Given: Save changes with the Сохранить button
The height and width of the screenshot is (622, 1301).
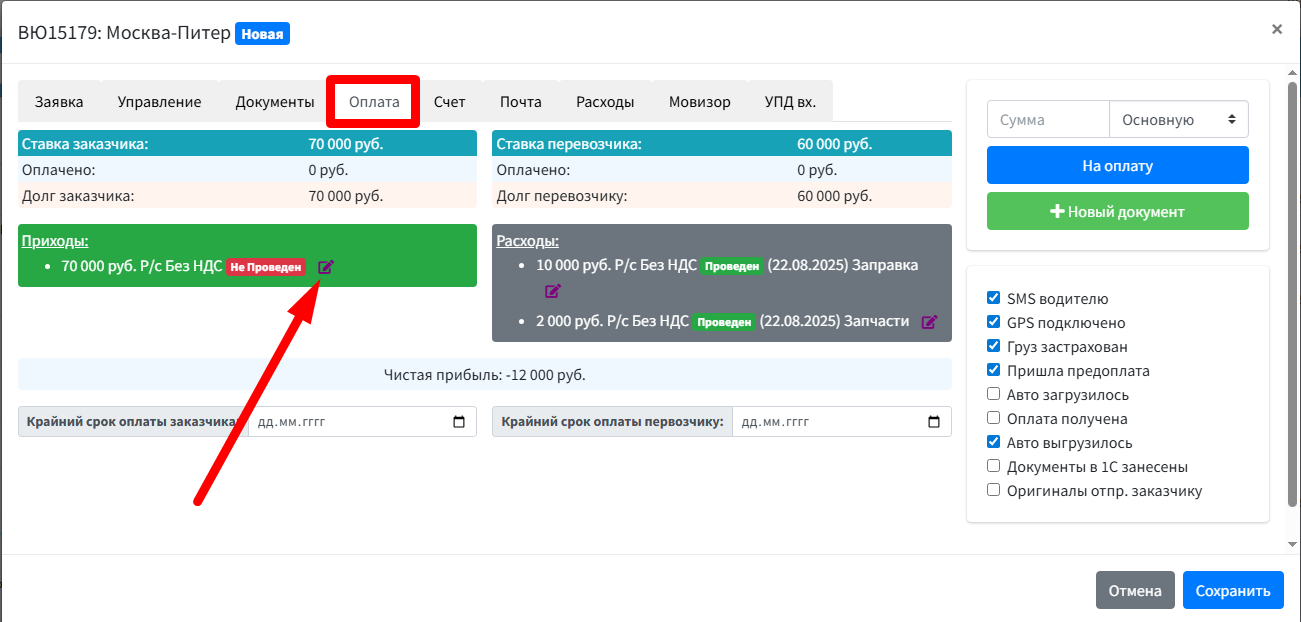Looking at the screenshot, I should [x=1232, y=591].
